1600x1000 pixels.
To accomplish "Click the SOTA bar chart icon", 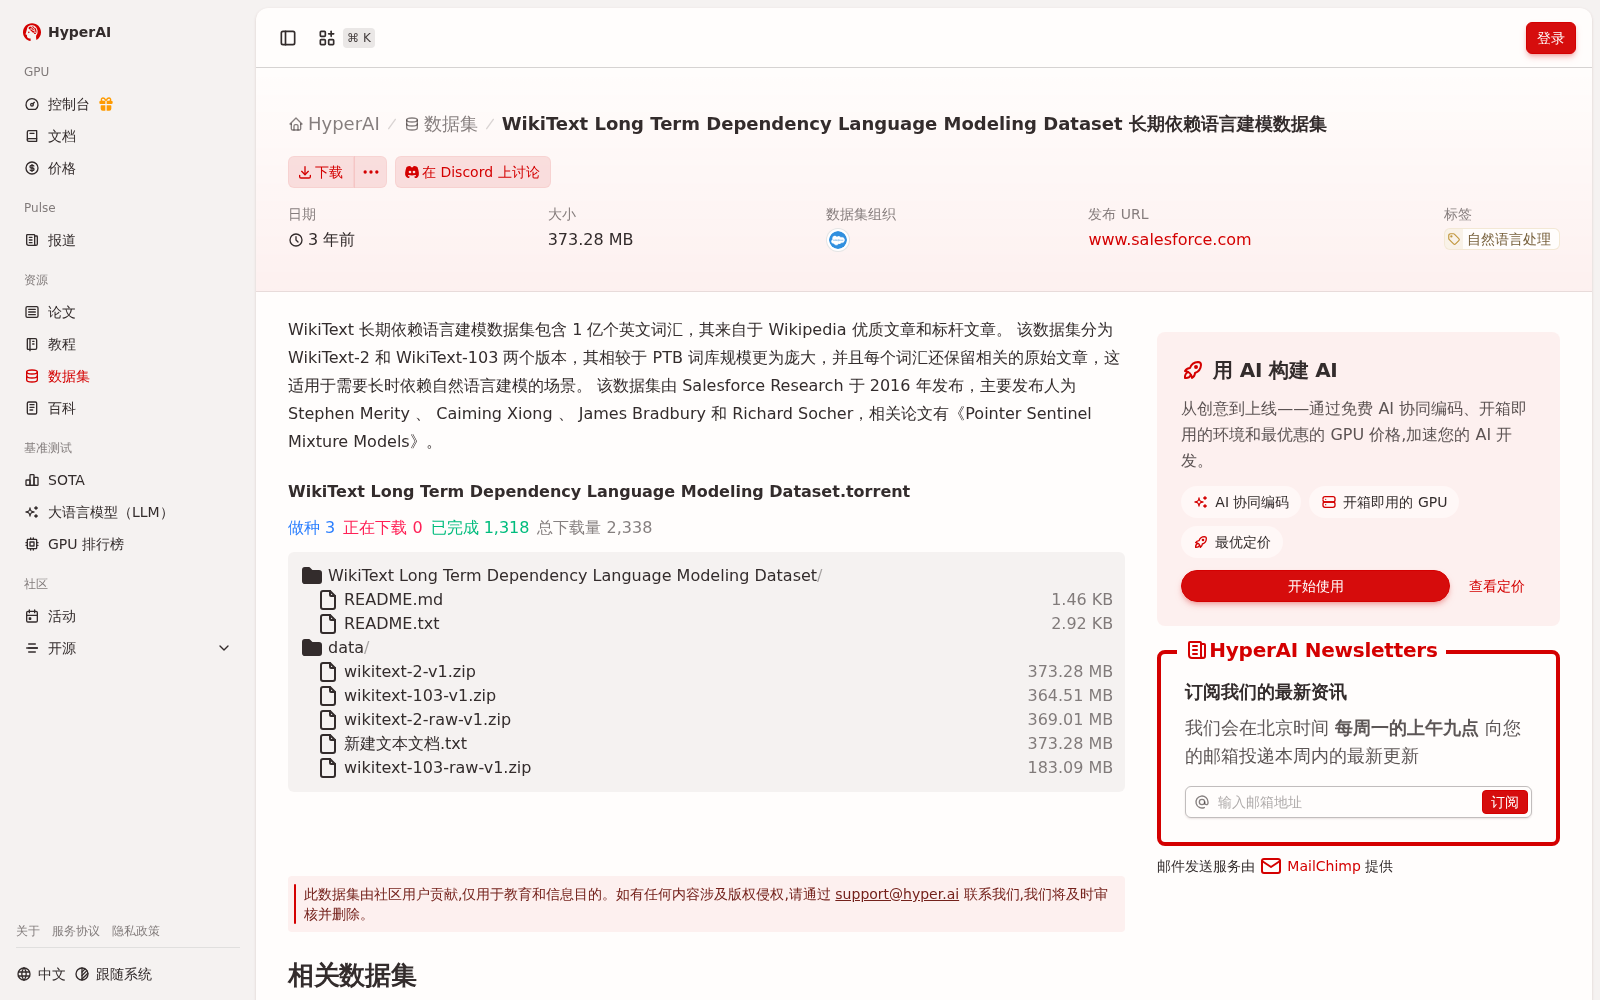I will pos(32,480).
